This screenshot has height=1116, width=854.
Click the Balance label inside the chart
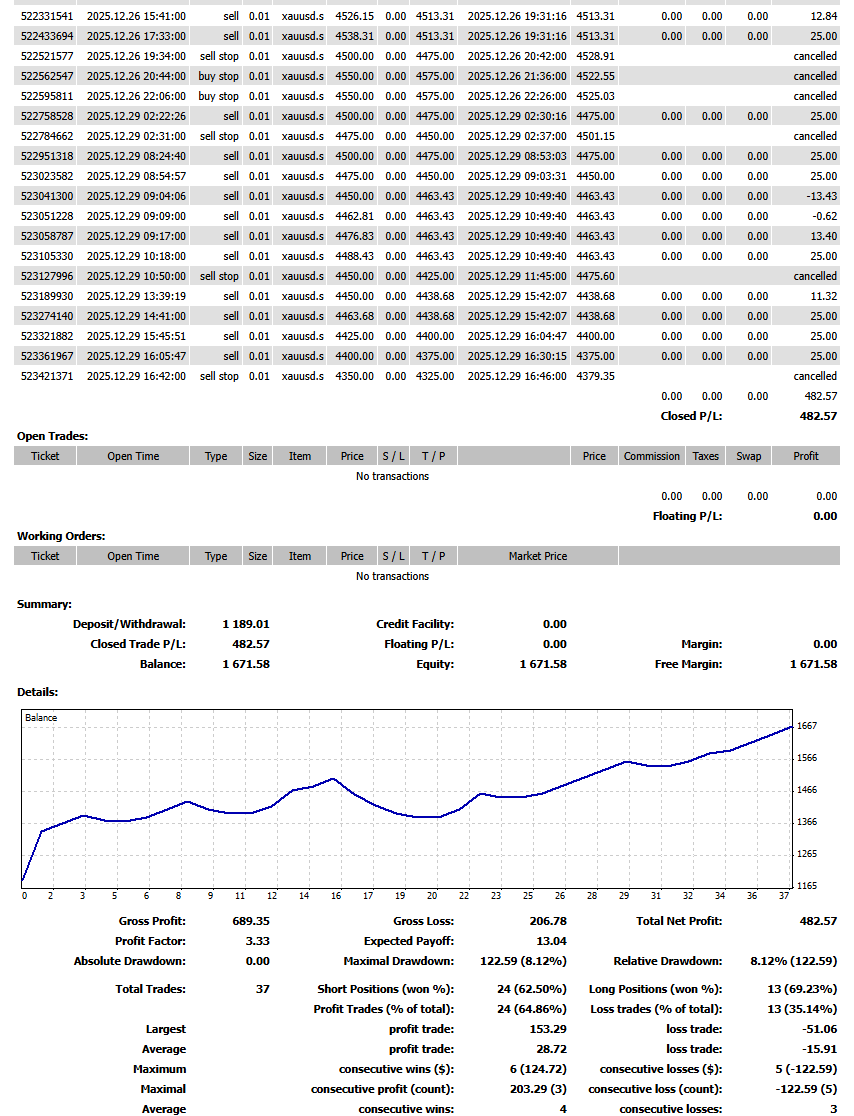click(41, 718)
